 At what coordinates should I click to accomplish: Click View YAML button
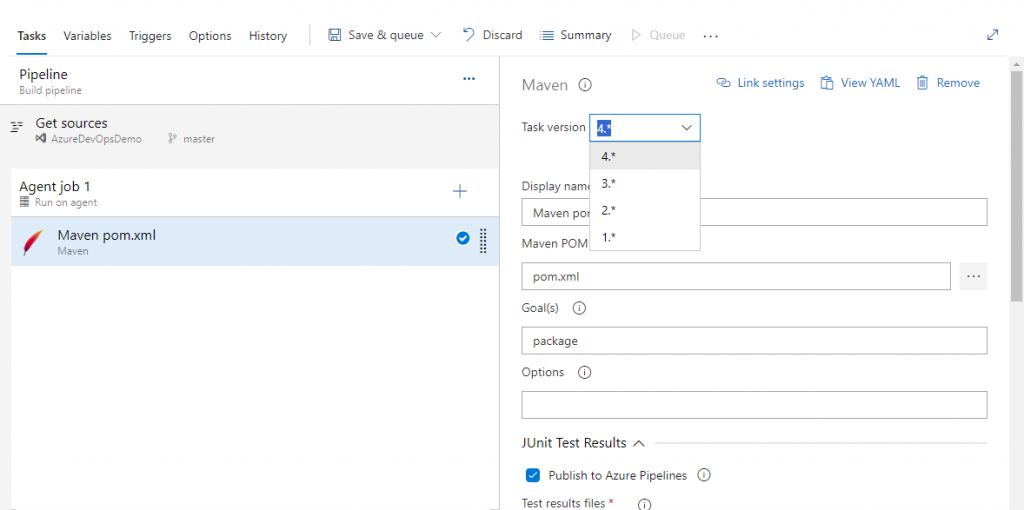(x=860, y=83)
